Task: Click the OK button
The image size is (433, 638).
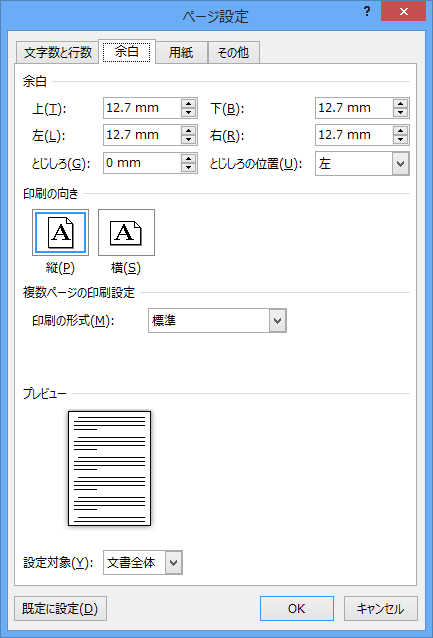Action: pyautogui.click(x=297, y=608)
